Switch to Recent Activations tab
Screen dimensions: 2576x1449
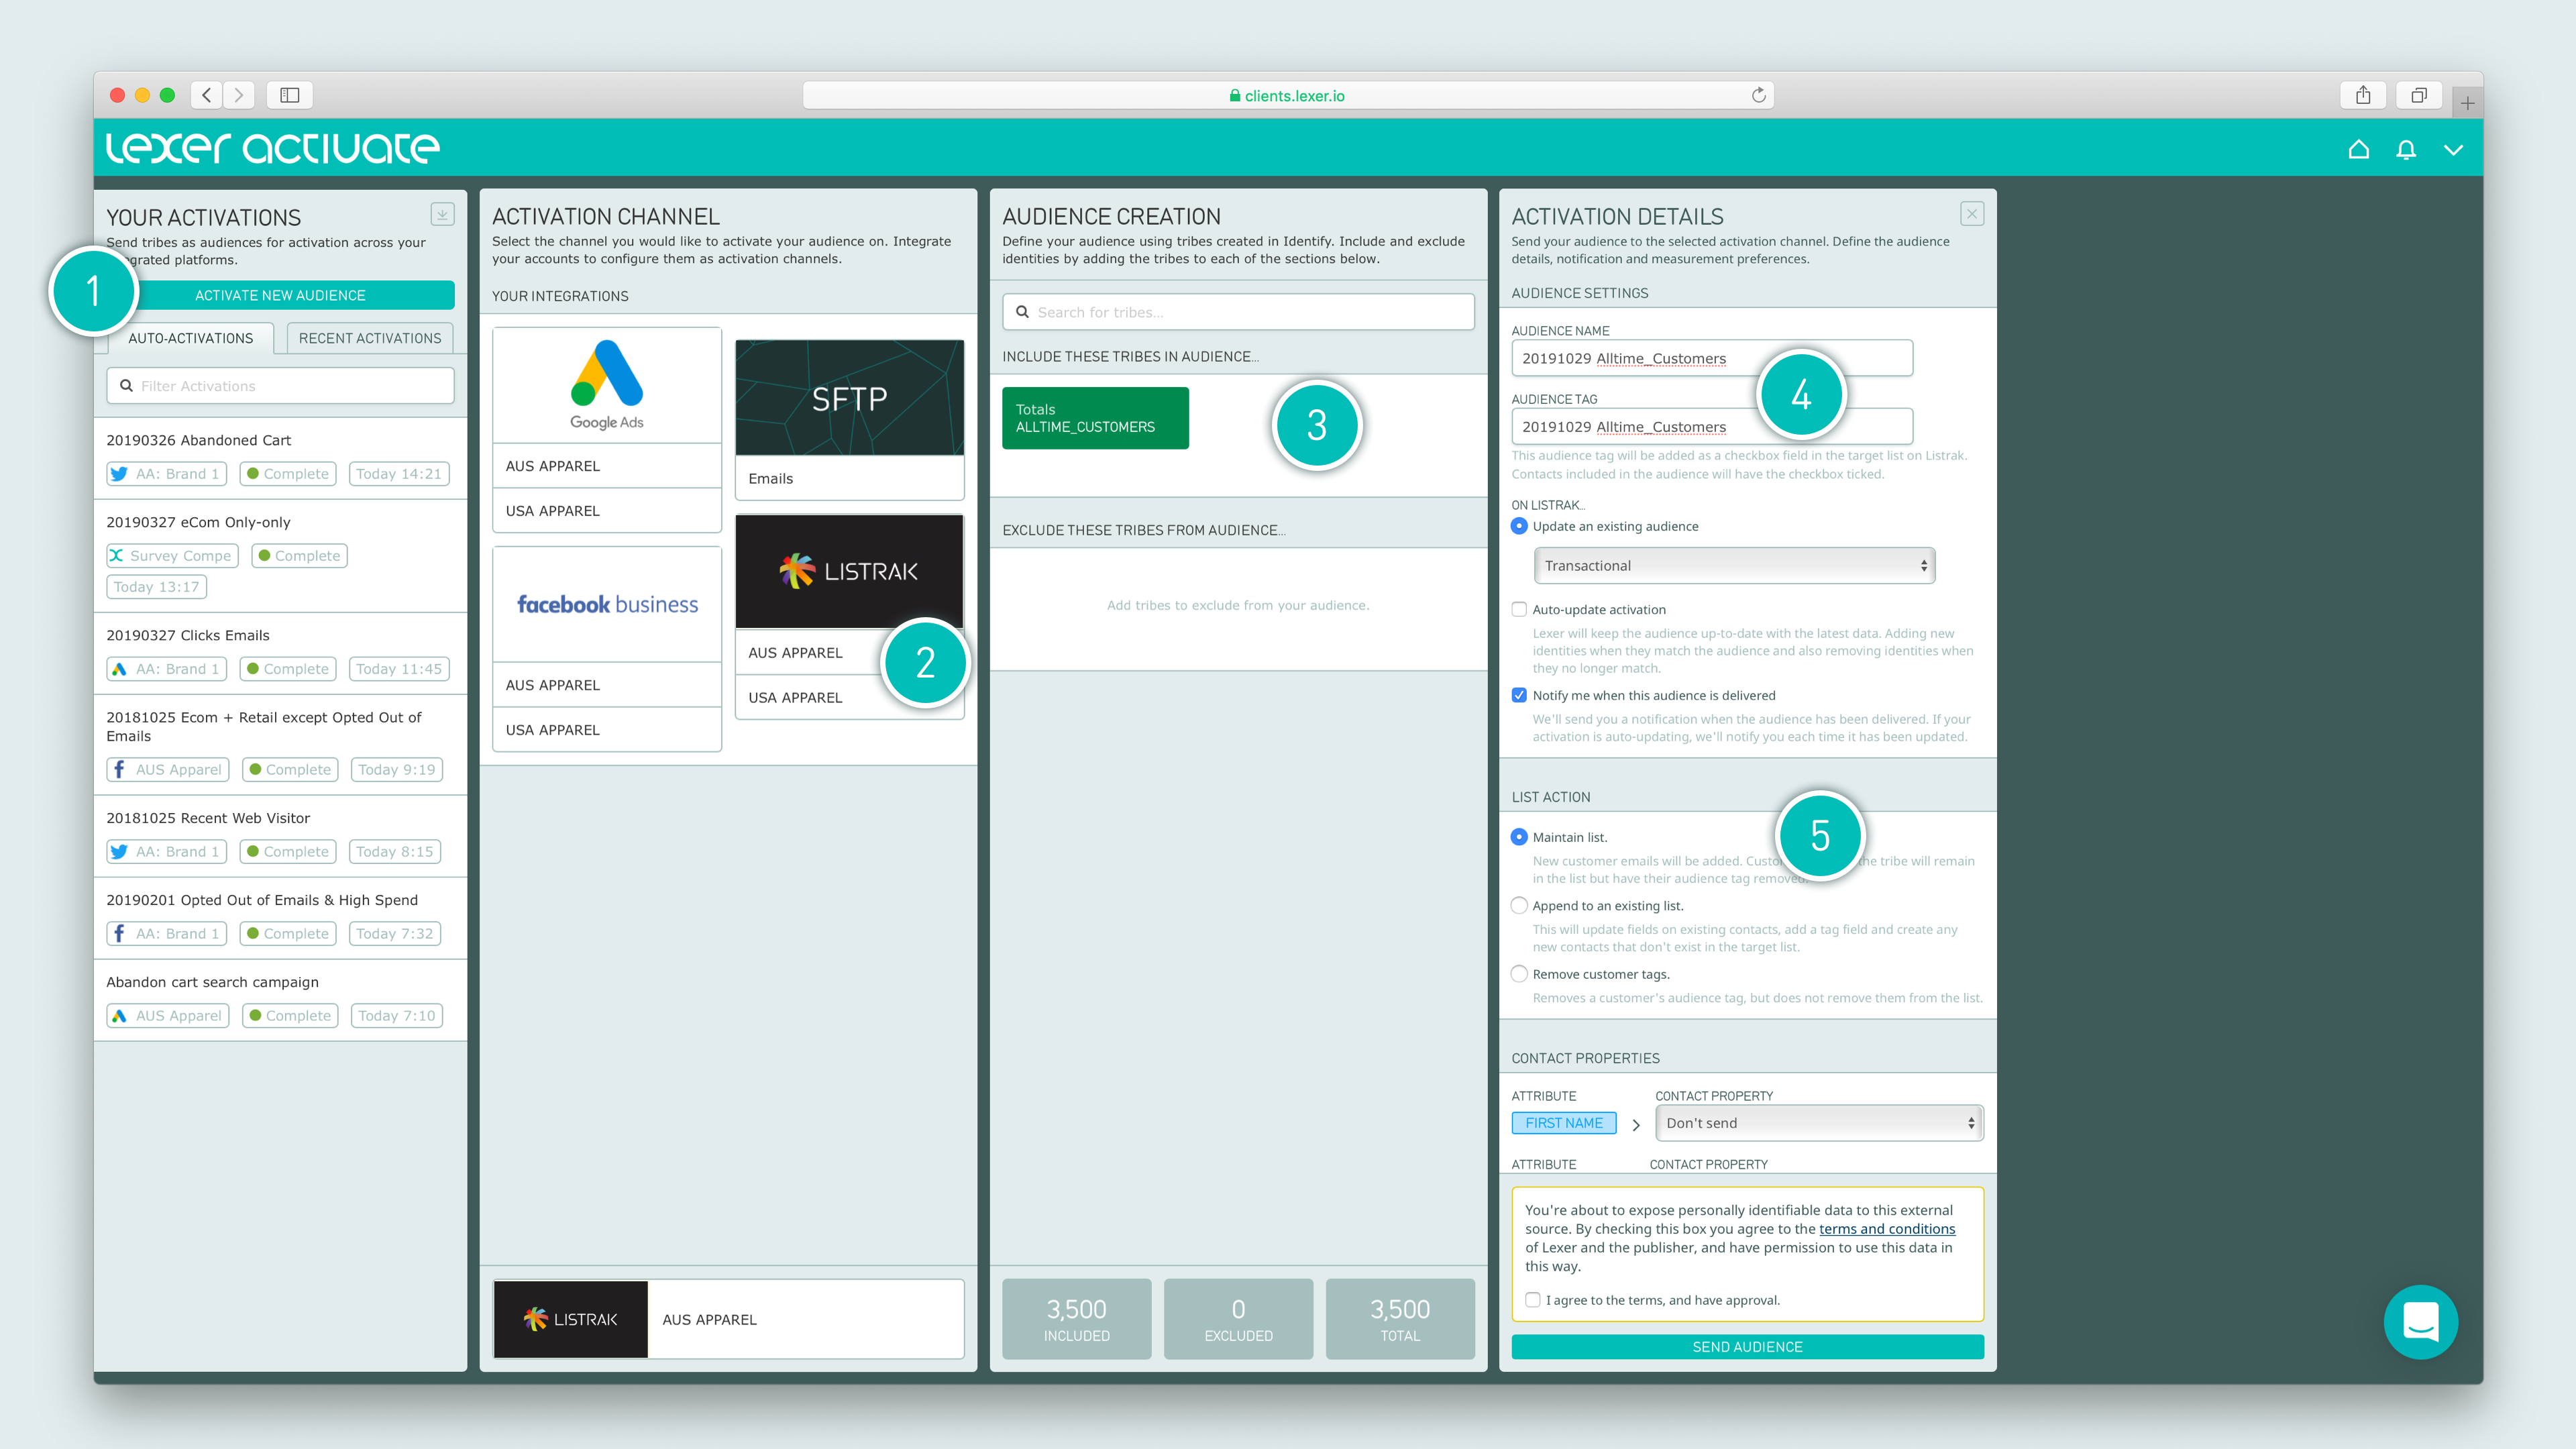coord(369,338)
